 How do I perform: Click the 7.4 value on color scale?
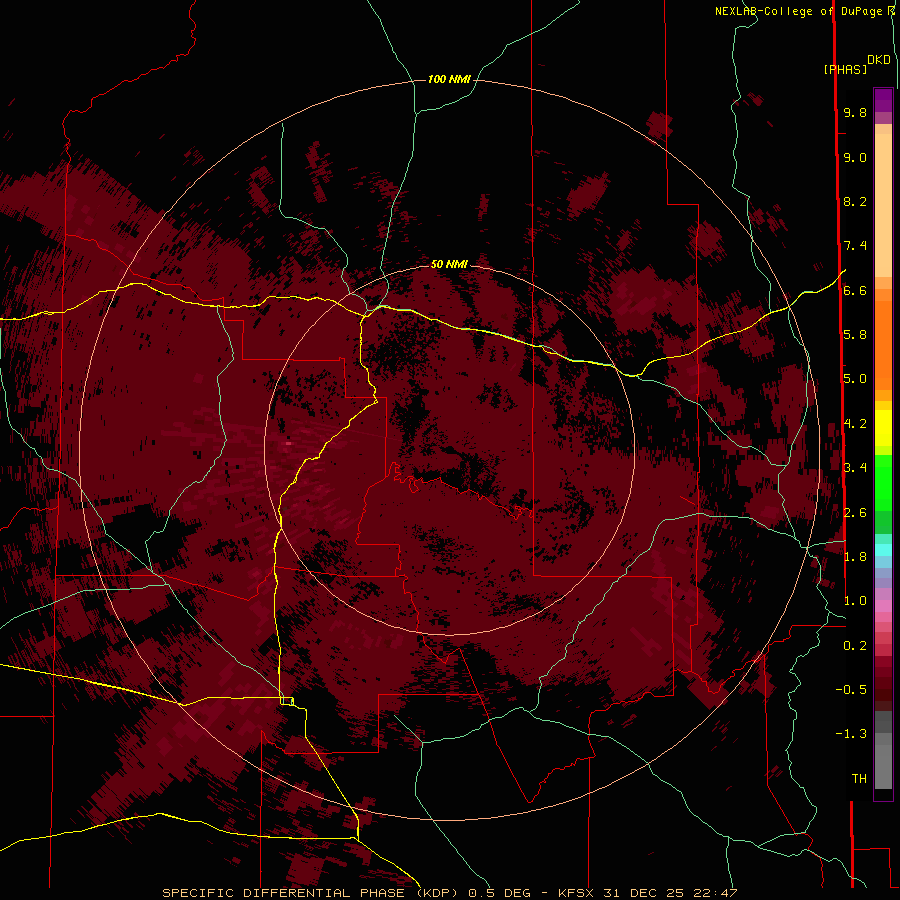tap(855, 246)
